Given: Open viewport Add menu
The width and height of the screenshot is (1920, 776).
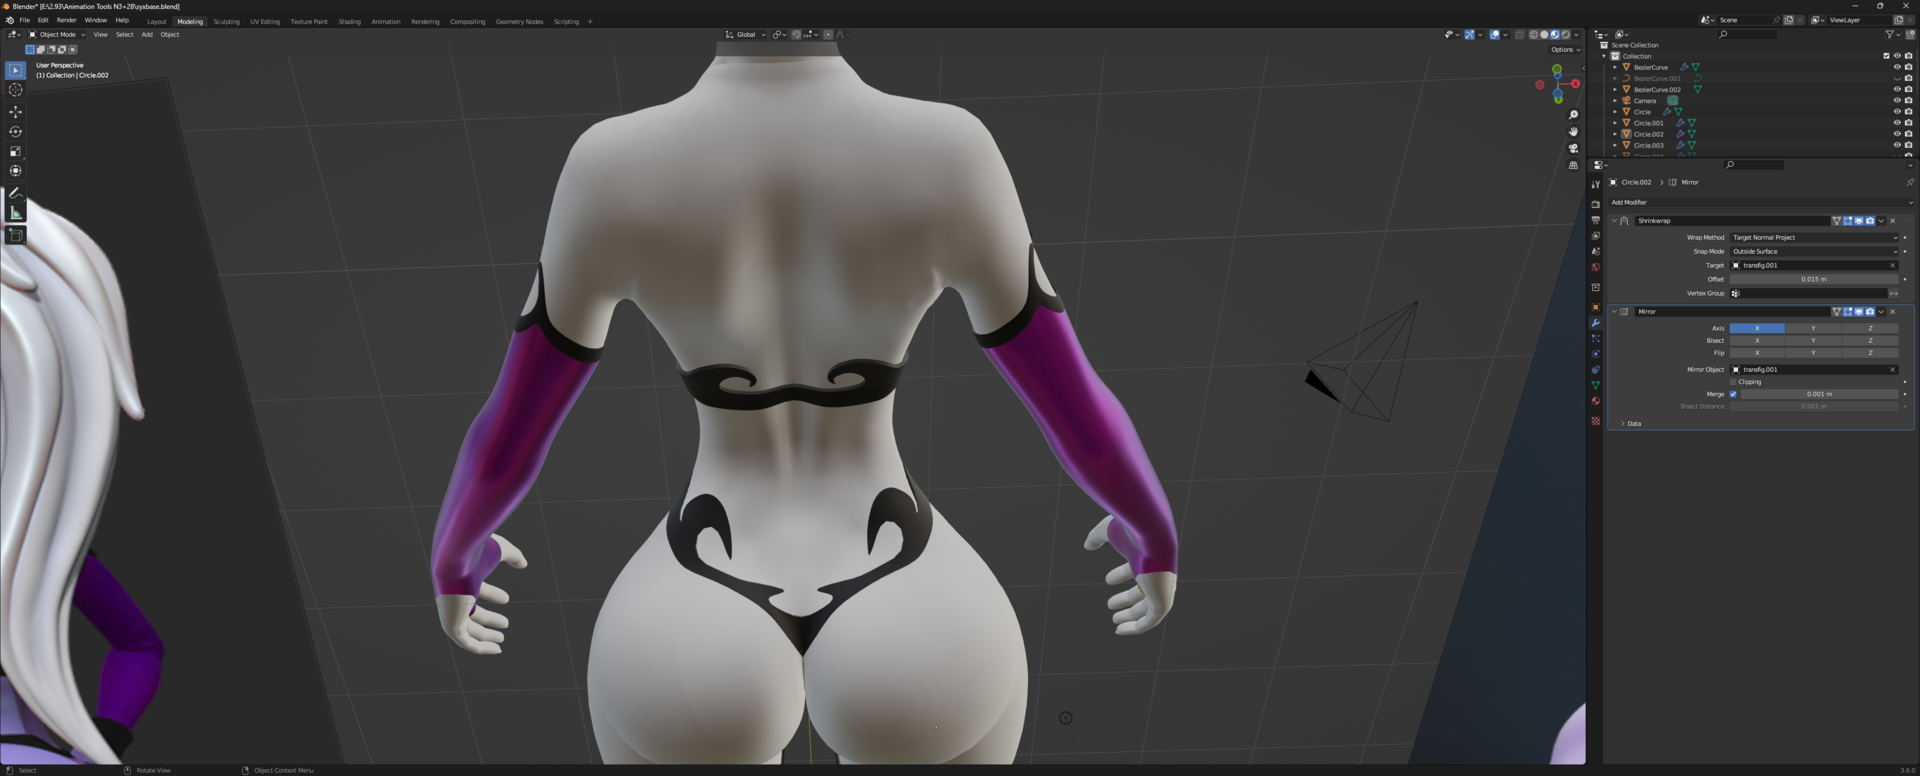Looking at the screenshot, I should click(147, 34).
